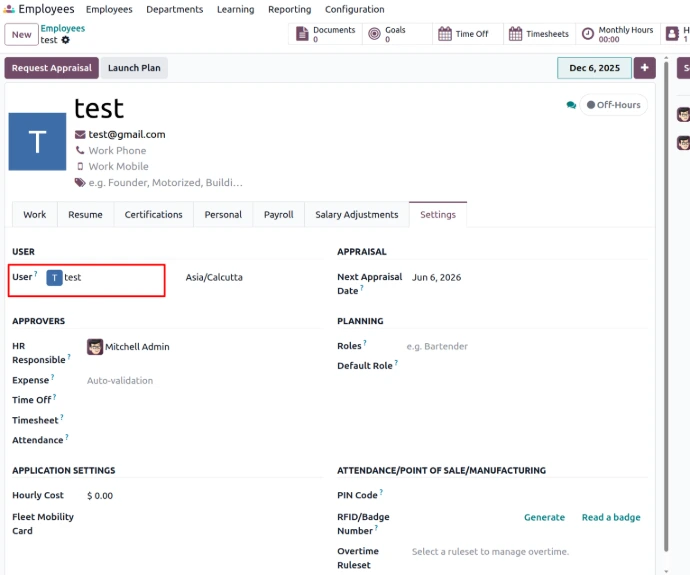Click the employee avatar photo T
This screenshot has height=575, width=690.
click(x=37, y=141)
